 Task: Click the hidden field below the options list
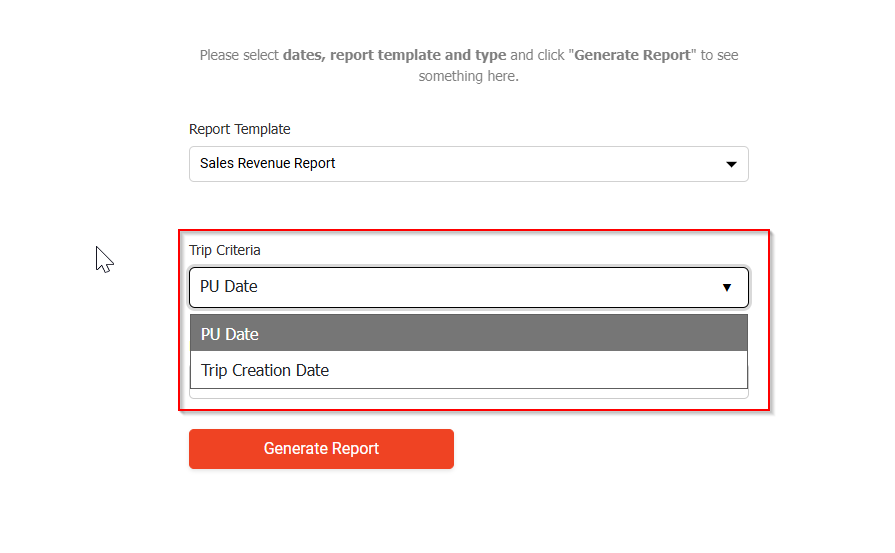point(468,394)
